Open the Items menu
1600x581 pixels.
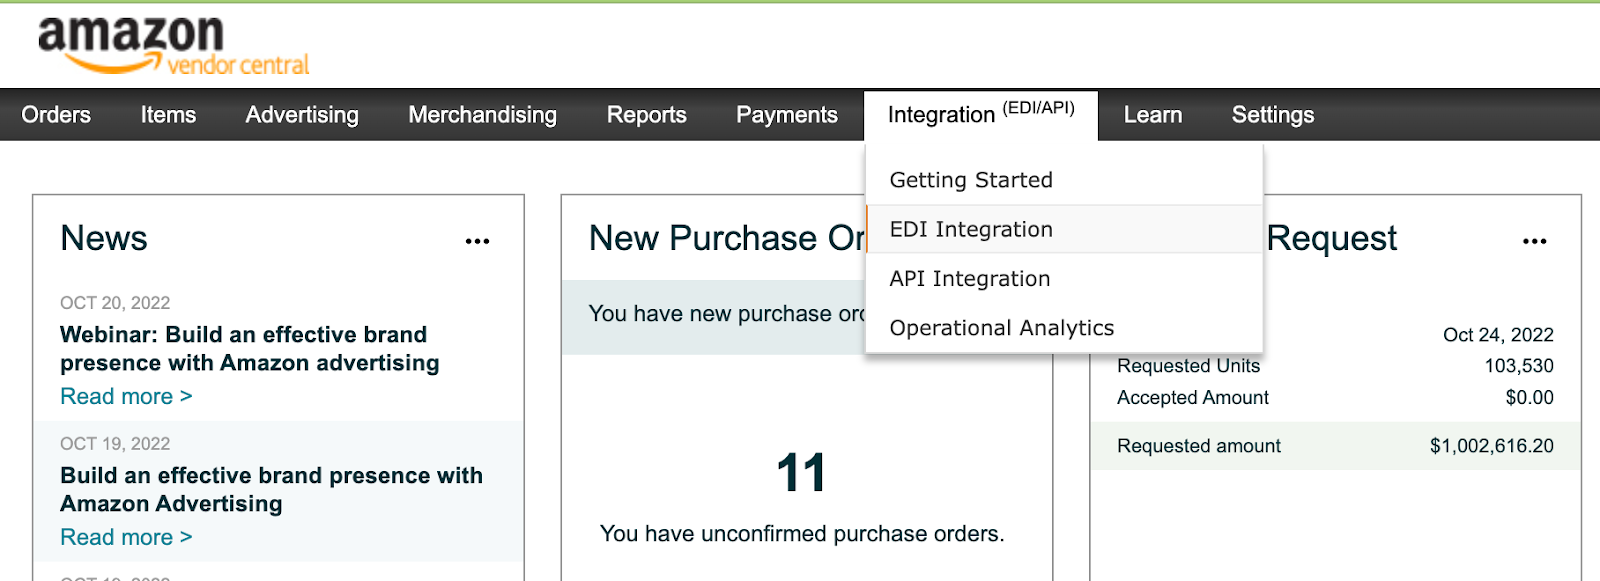[x=168, y=115]
